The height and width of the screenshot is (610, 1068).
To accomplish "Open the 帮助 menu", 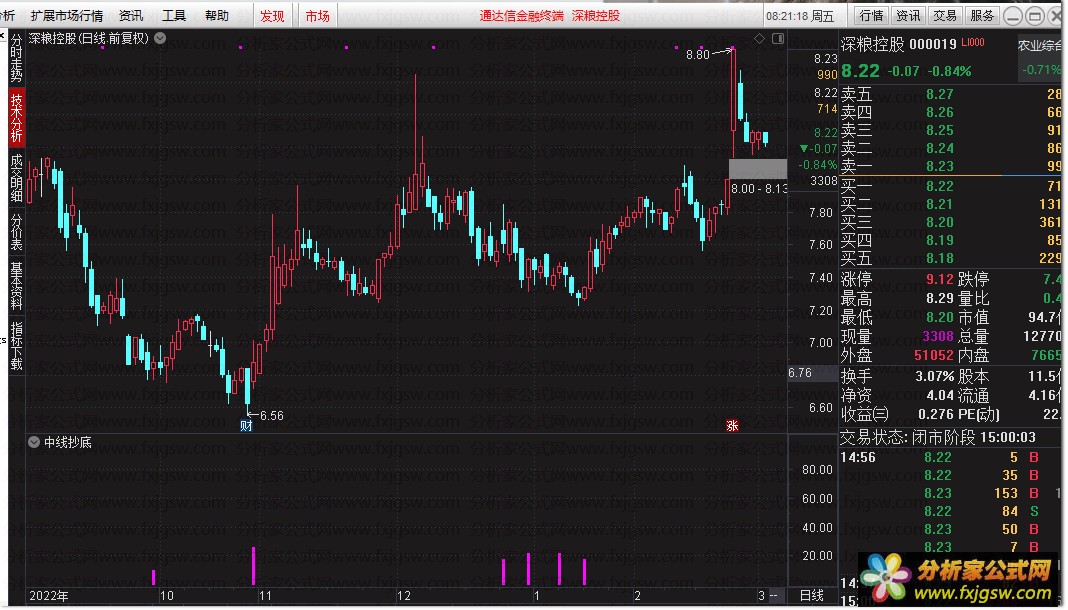I will (x=217, y=15).
